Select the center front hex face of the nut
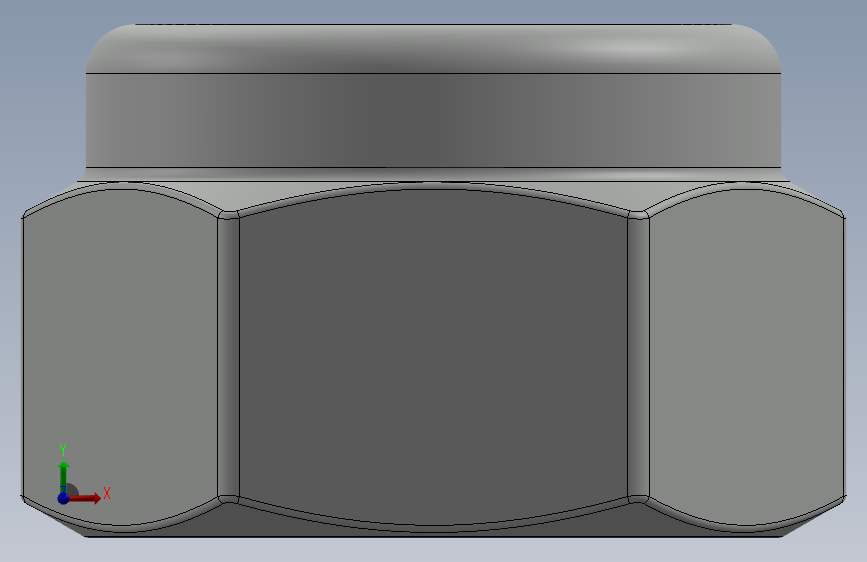867x562 pixels. (x=434, y=357)
